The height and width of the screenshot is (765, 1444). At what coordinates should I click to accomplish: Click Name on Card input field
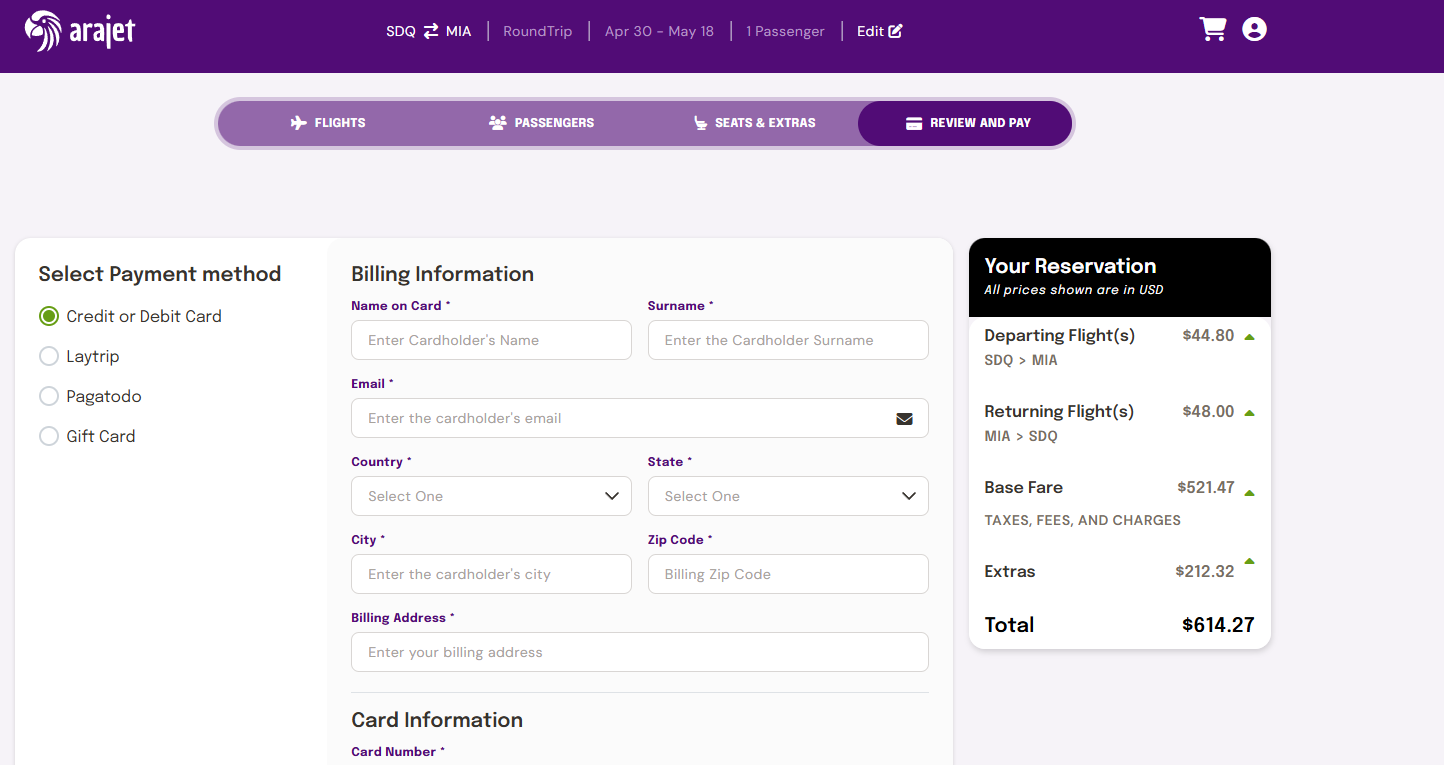491,340
